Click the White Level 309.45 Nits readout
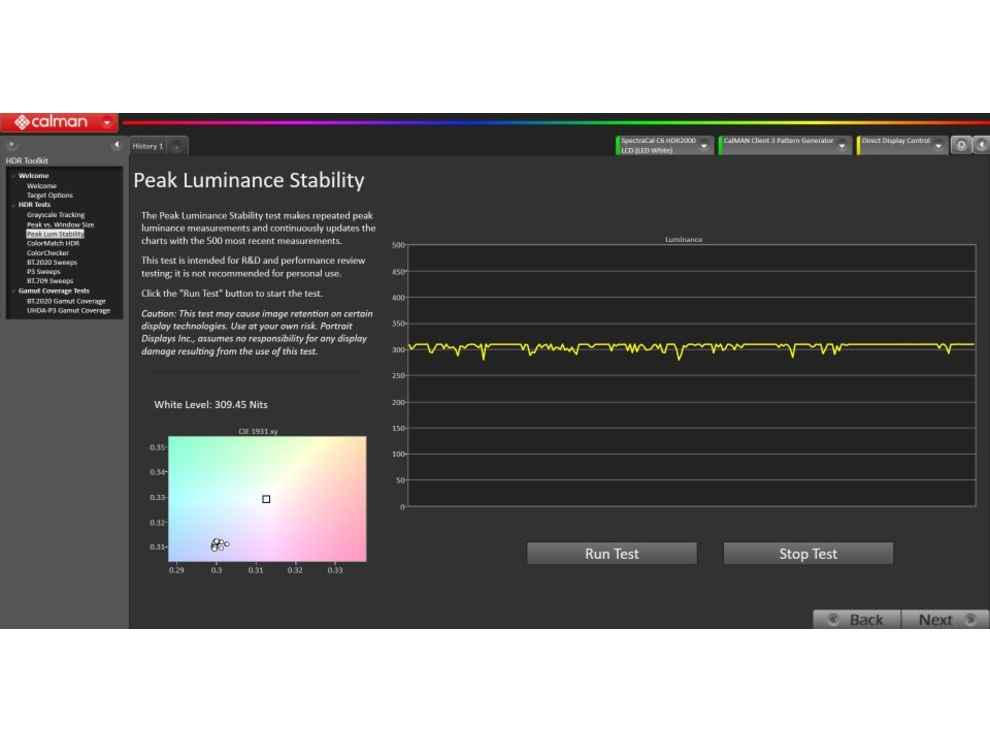This screenshot has width=990, height=742. (x=211, y=405)
